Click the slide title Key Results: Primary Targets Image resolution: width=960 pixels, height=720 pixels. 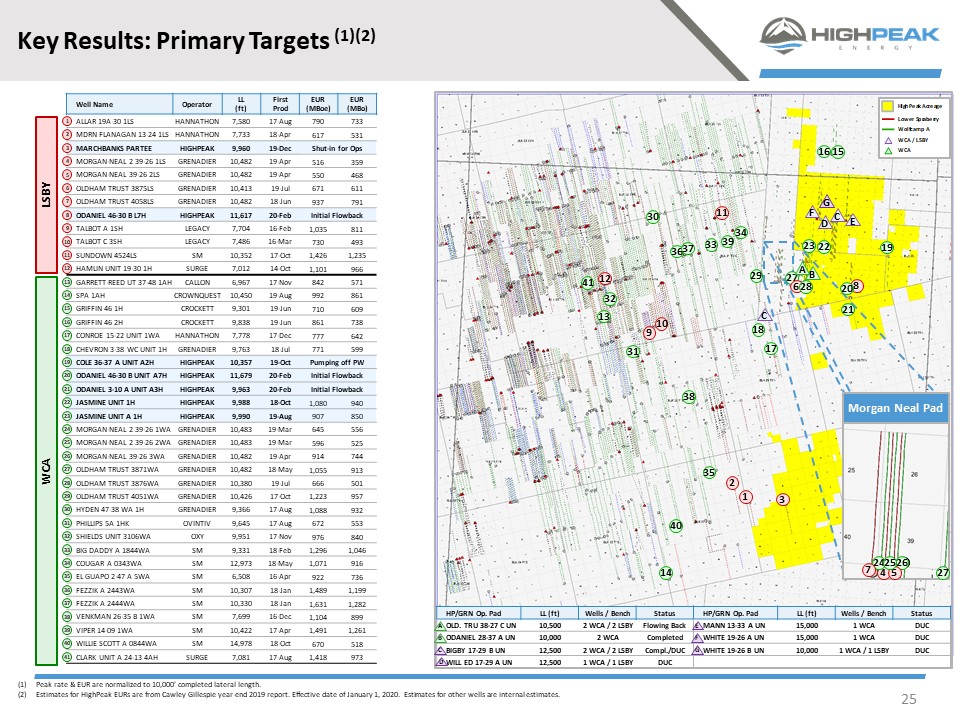(x=196, y=40)
